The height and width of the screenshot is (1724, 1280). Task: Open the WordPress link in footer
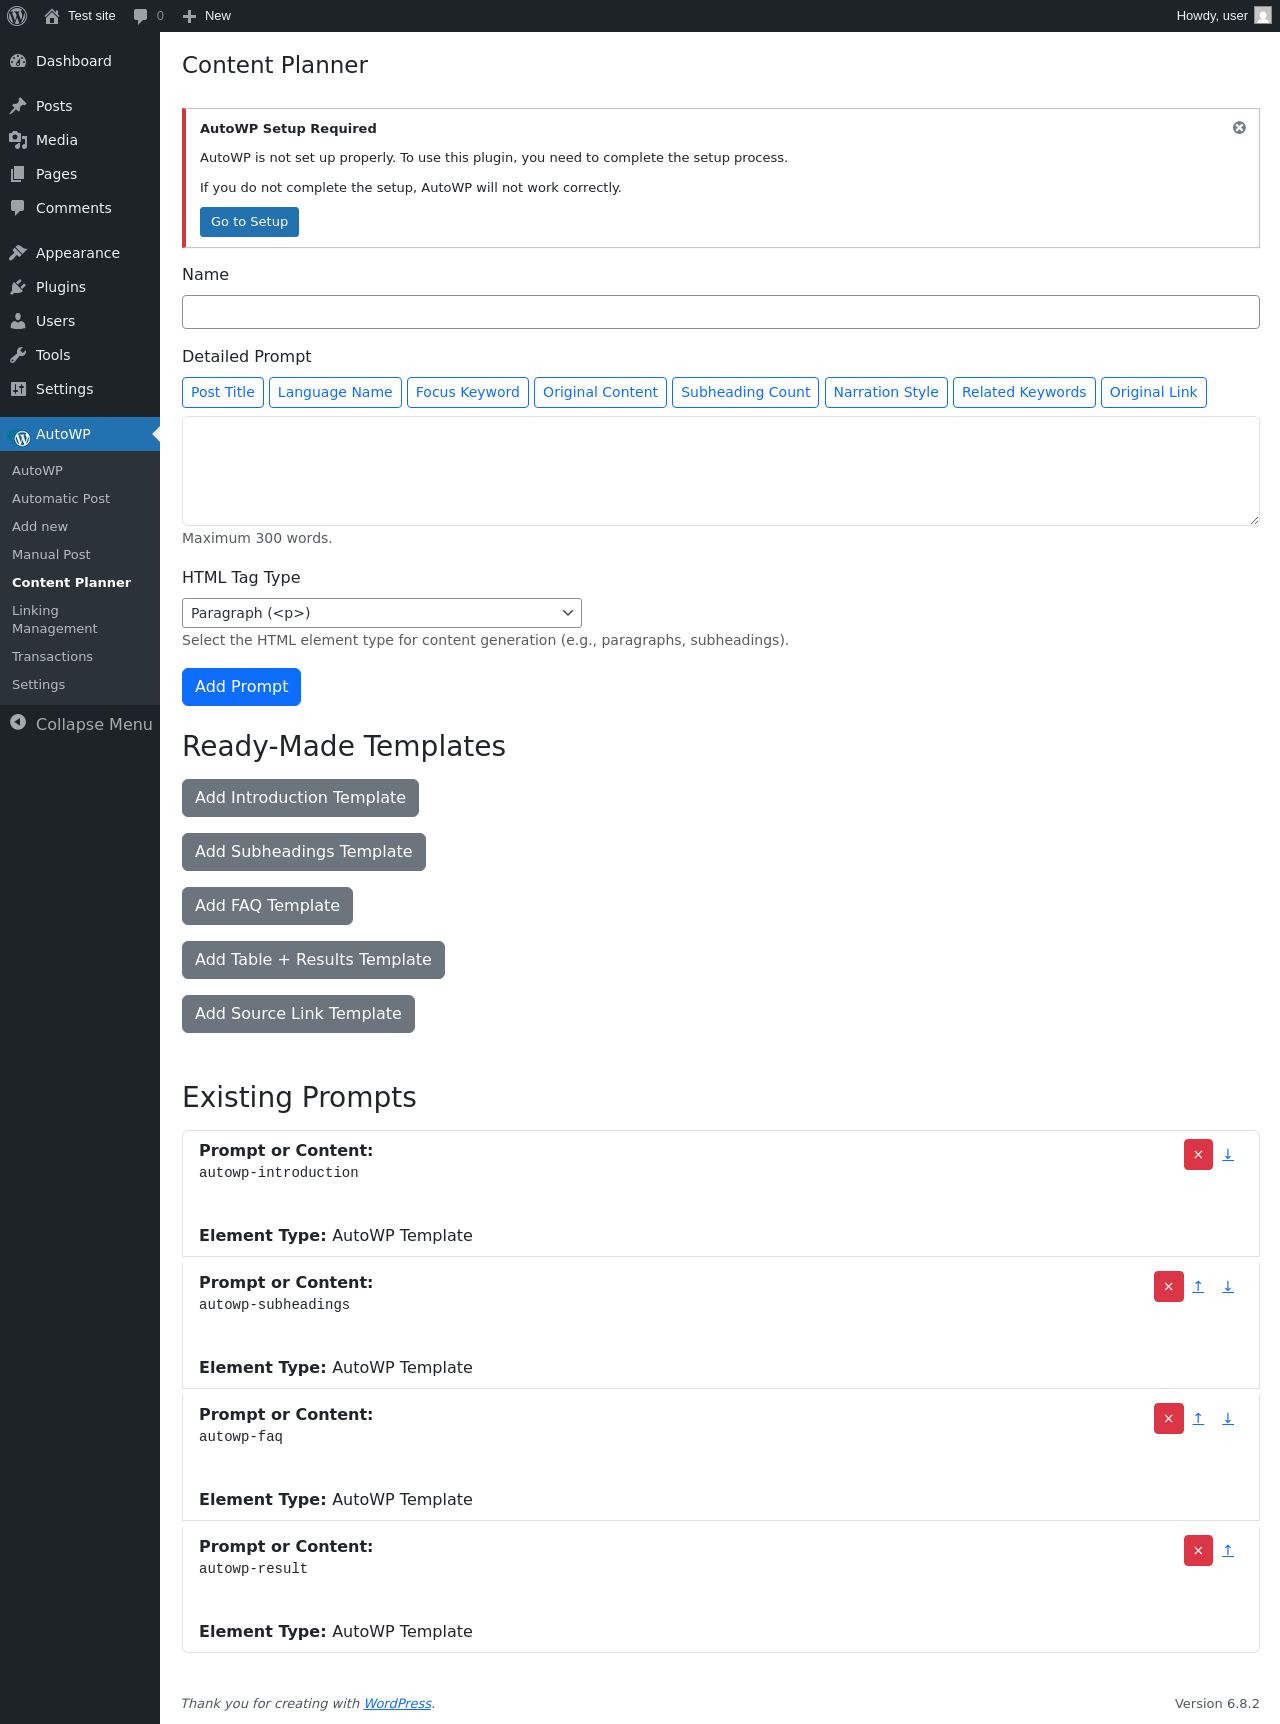397,1704
